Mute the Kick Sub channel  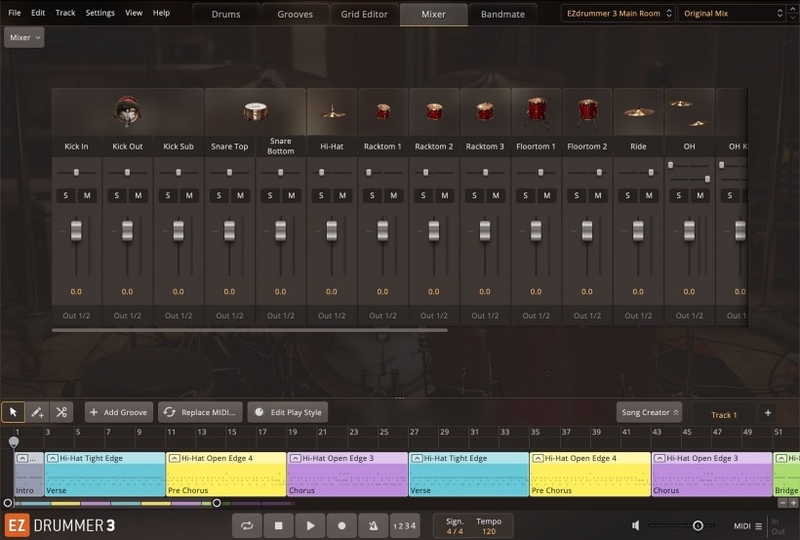pos(189,195)
